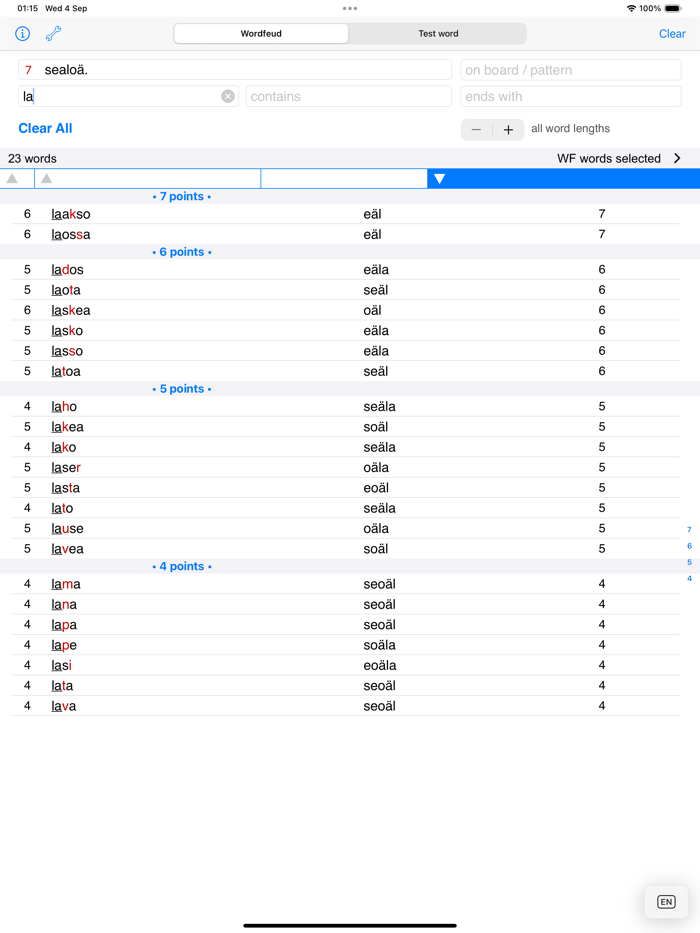Screen dimensions: 700x933
Task: Focus the on board / pattern field
Action: pos(570,70)
